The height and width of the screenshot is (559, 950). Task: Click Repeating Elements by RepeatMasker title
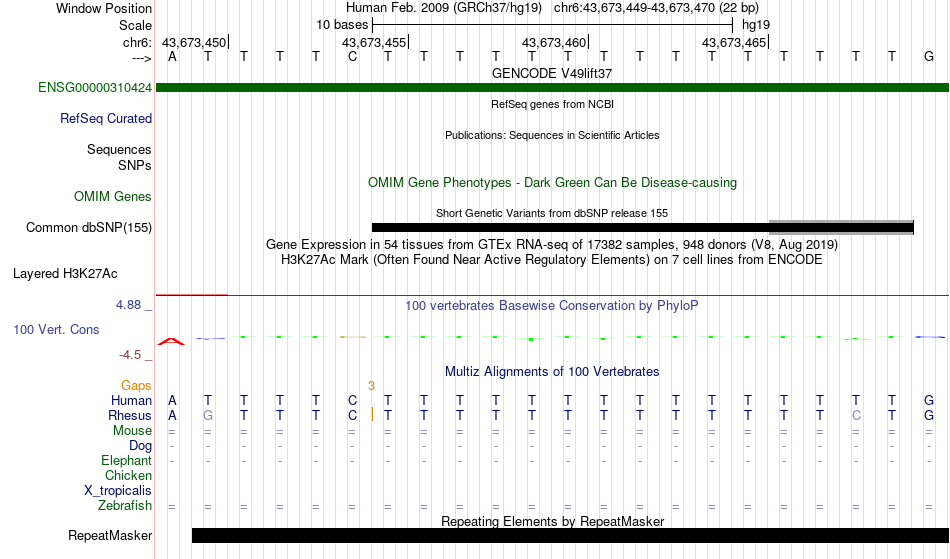(x=552, y=521)
